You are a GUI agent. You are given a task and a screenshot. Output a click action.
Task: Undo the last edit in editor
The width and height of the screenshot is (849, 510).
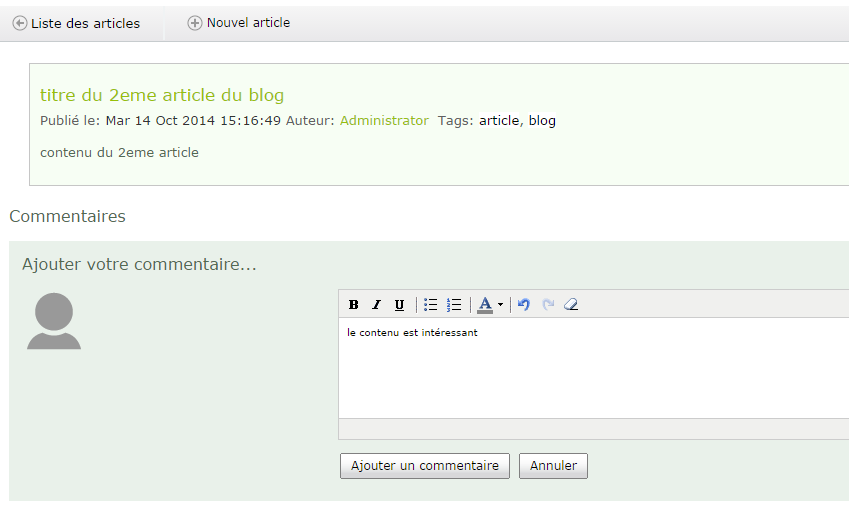point(524,305)
